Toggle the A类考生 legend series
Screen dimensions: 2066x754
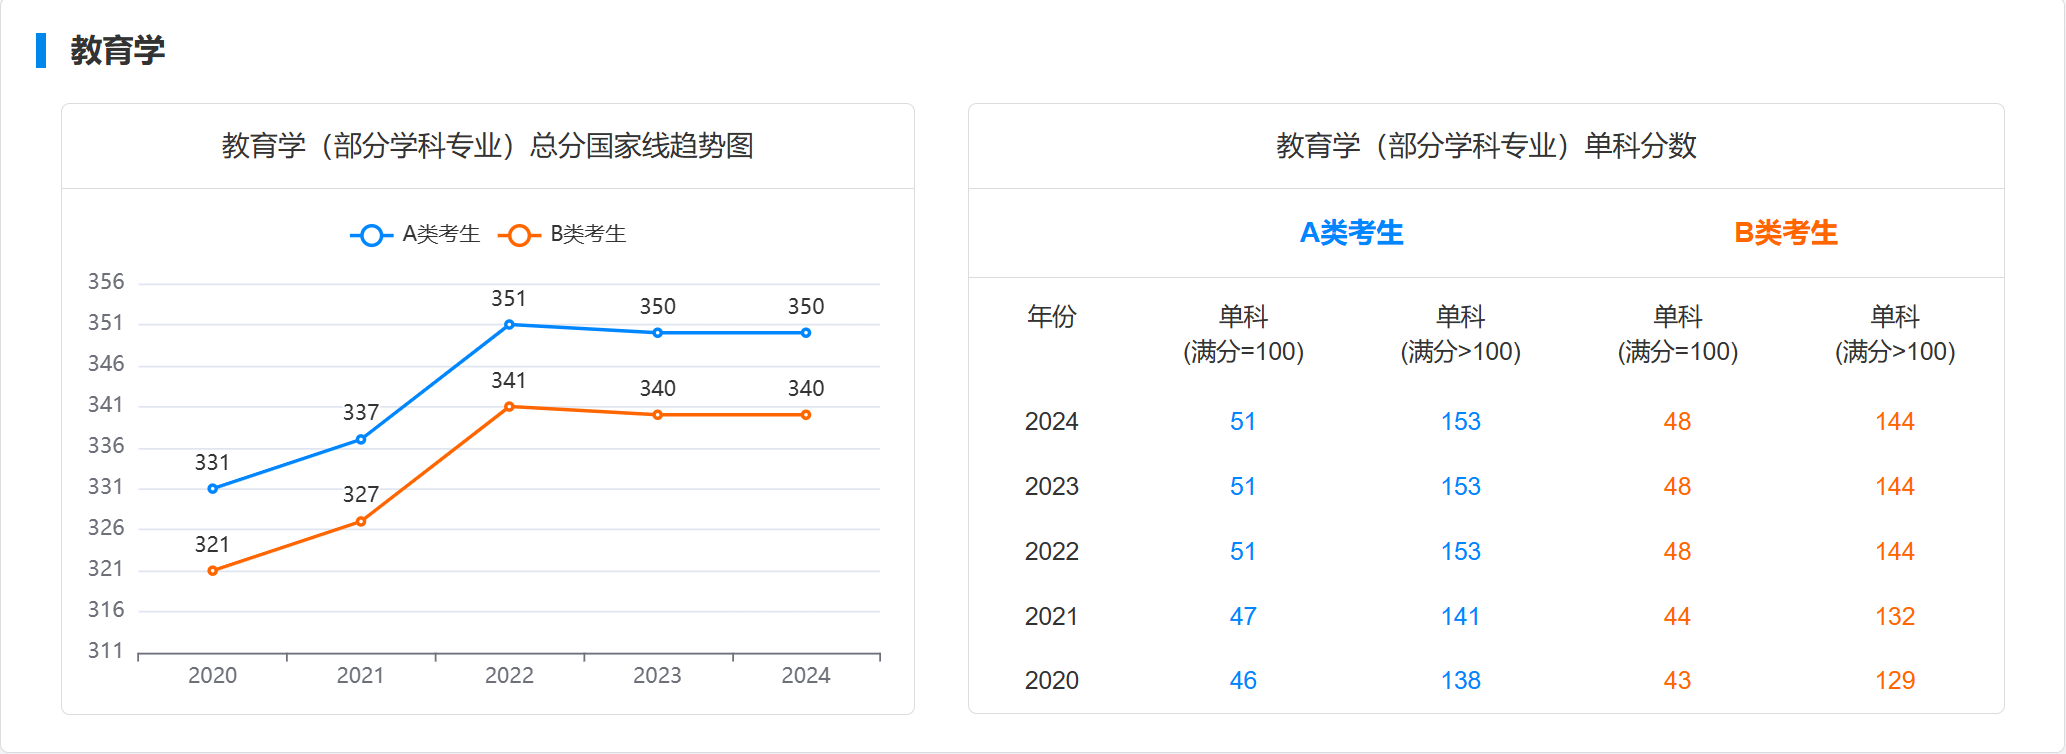click(x=415, y=235)
